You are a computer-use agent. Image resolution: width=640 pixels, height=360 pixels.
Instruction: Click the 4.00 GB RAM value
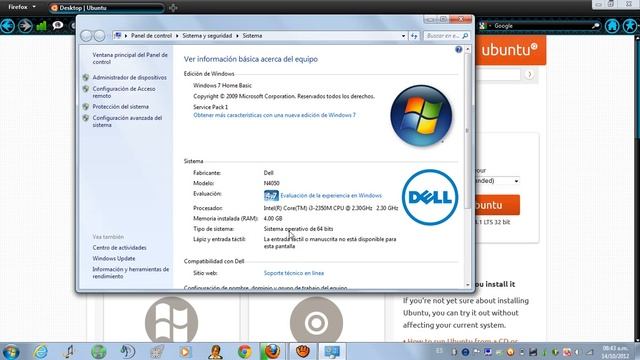click(x=273, y=218)
